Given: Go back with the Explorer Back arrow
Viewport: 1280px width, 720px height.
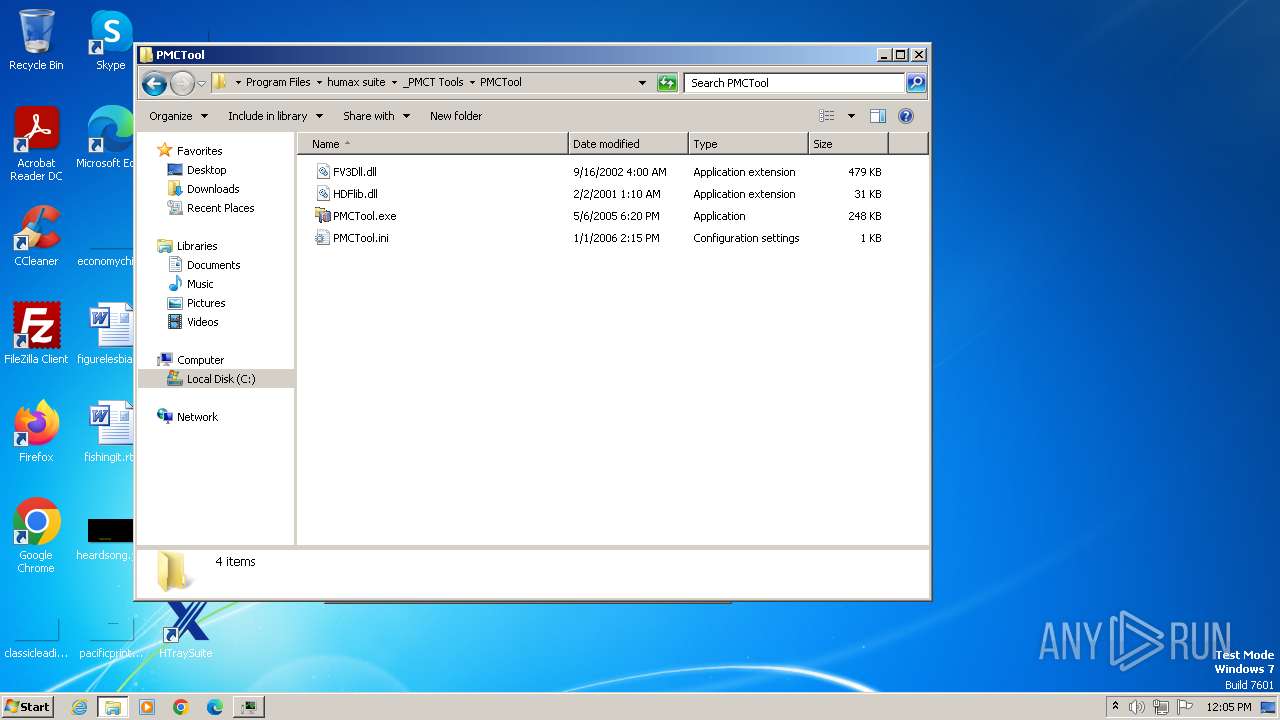Looking at the screenshot, I should coord(154,83).
